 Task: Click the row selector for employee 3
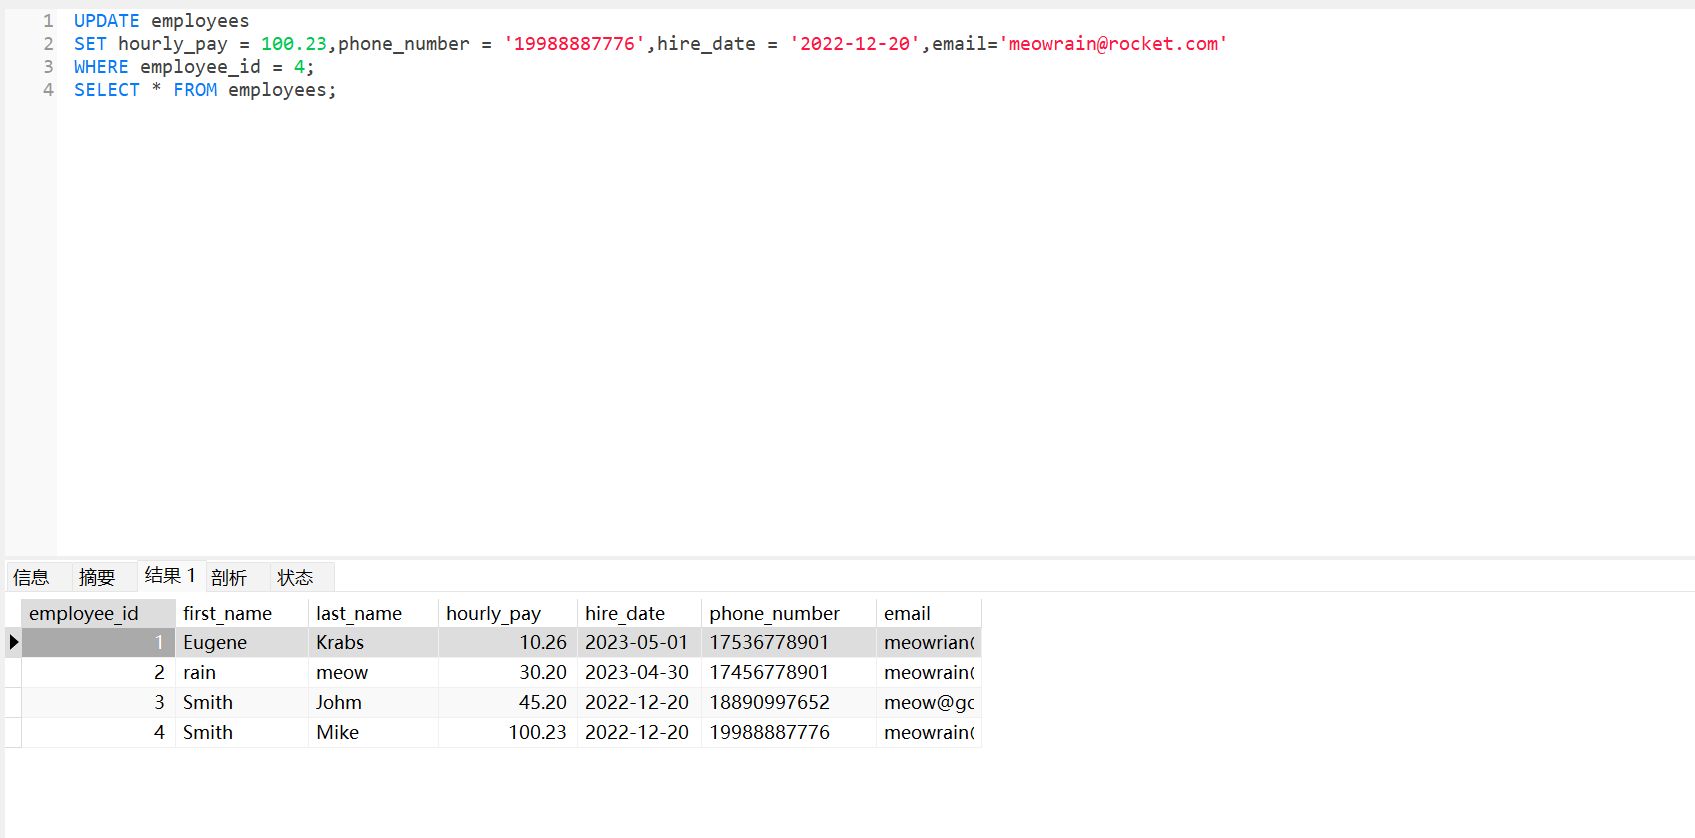tap(13, 702)
